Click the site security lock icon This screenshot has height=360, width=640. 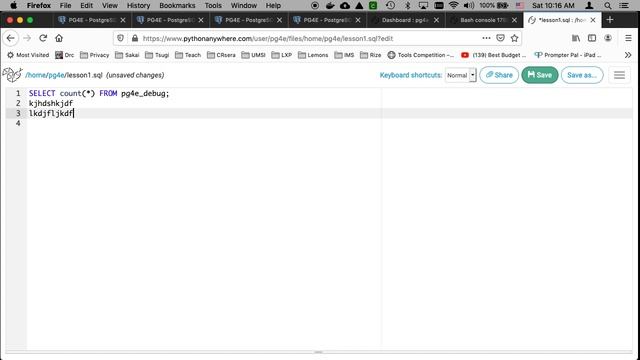135,38
